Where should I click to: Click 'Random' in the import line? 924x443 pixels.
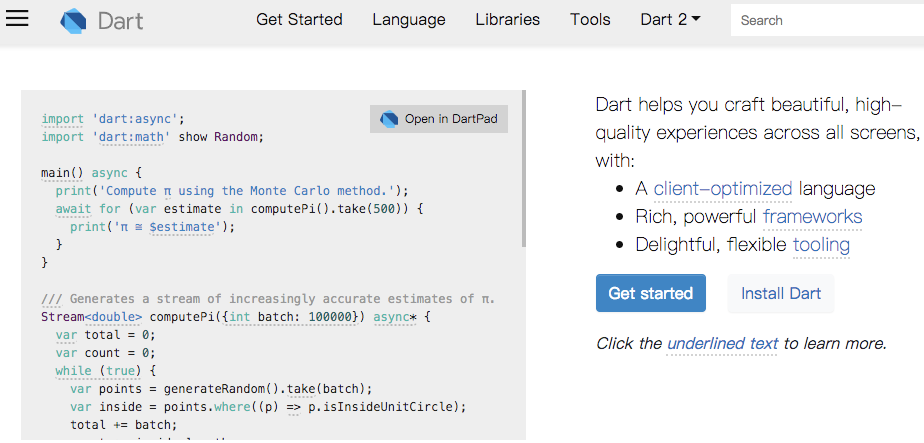coord(236,137)
